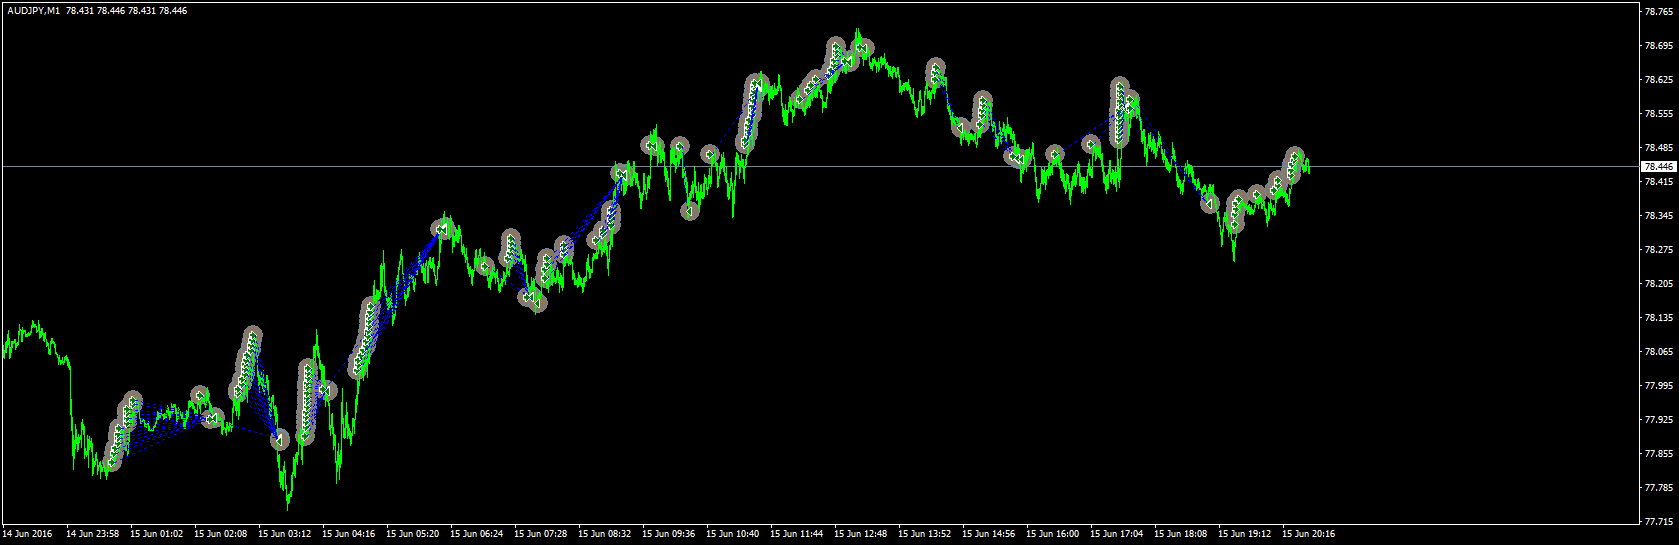Click the 78.205 price axis label
Viewport: 1679px width, 545px height.
[1659, 284]
